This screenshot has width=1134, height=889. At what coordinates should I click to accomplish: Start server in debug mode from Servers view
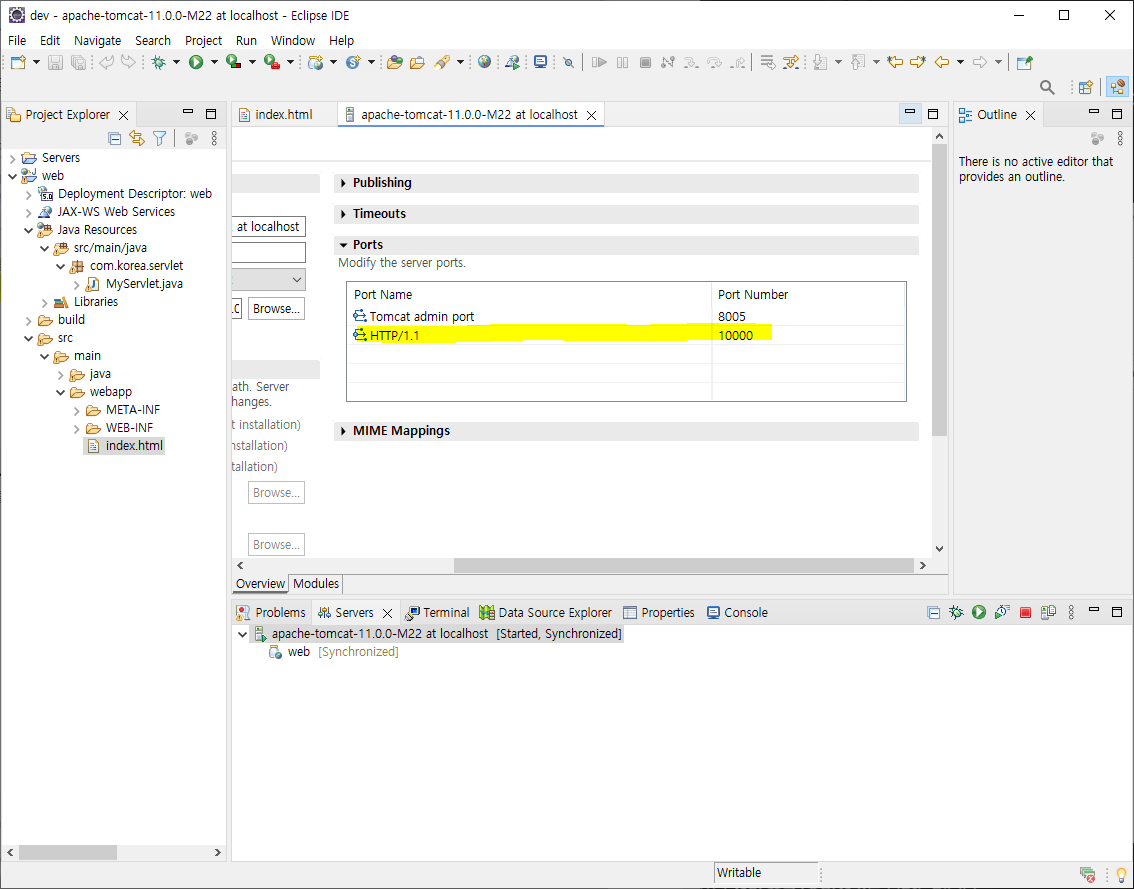[956, 613]
